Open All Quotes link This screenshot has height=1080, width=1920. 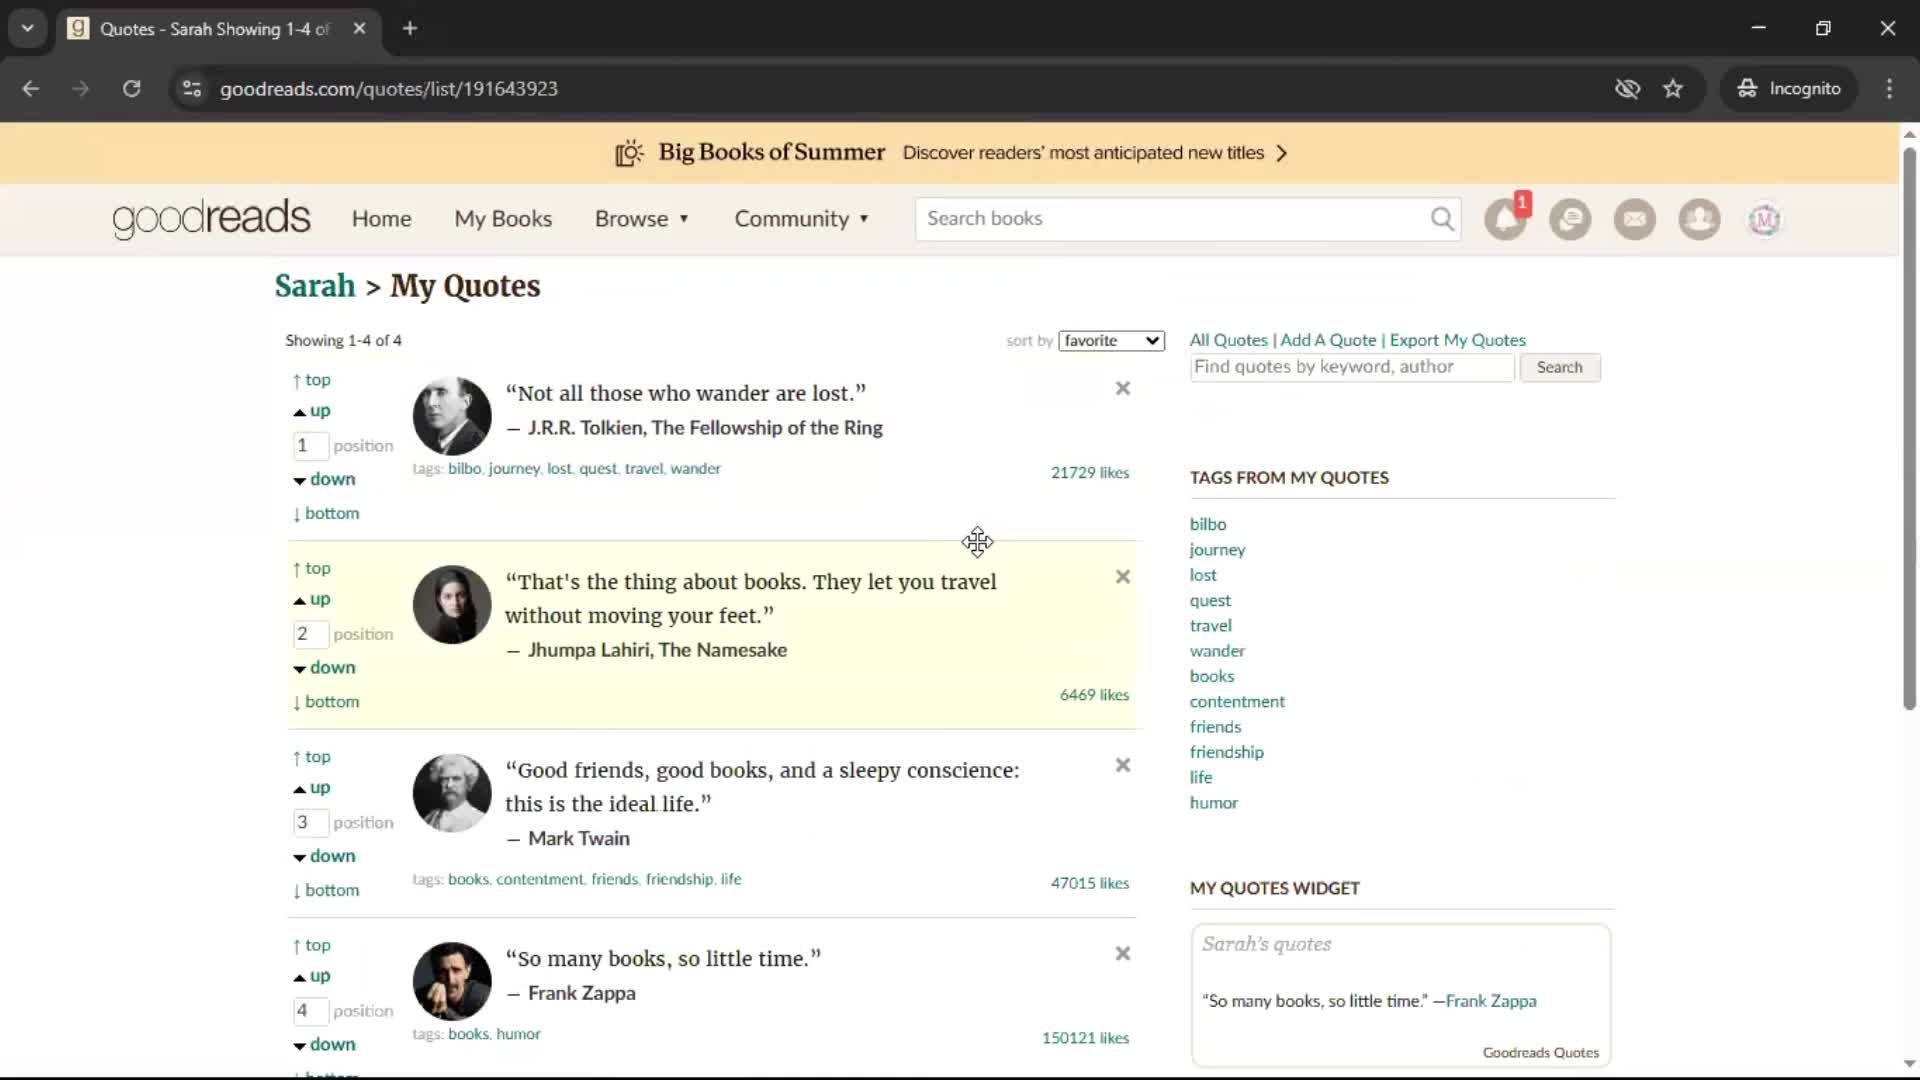click(x=1228, y=340)
